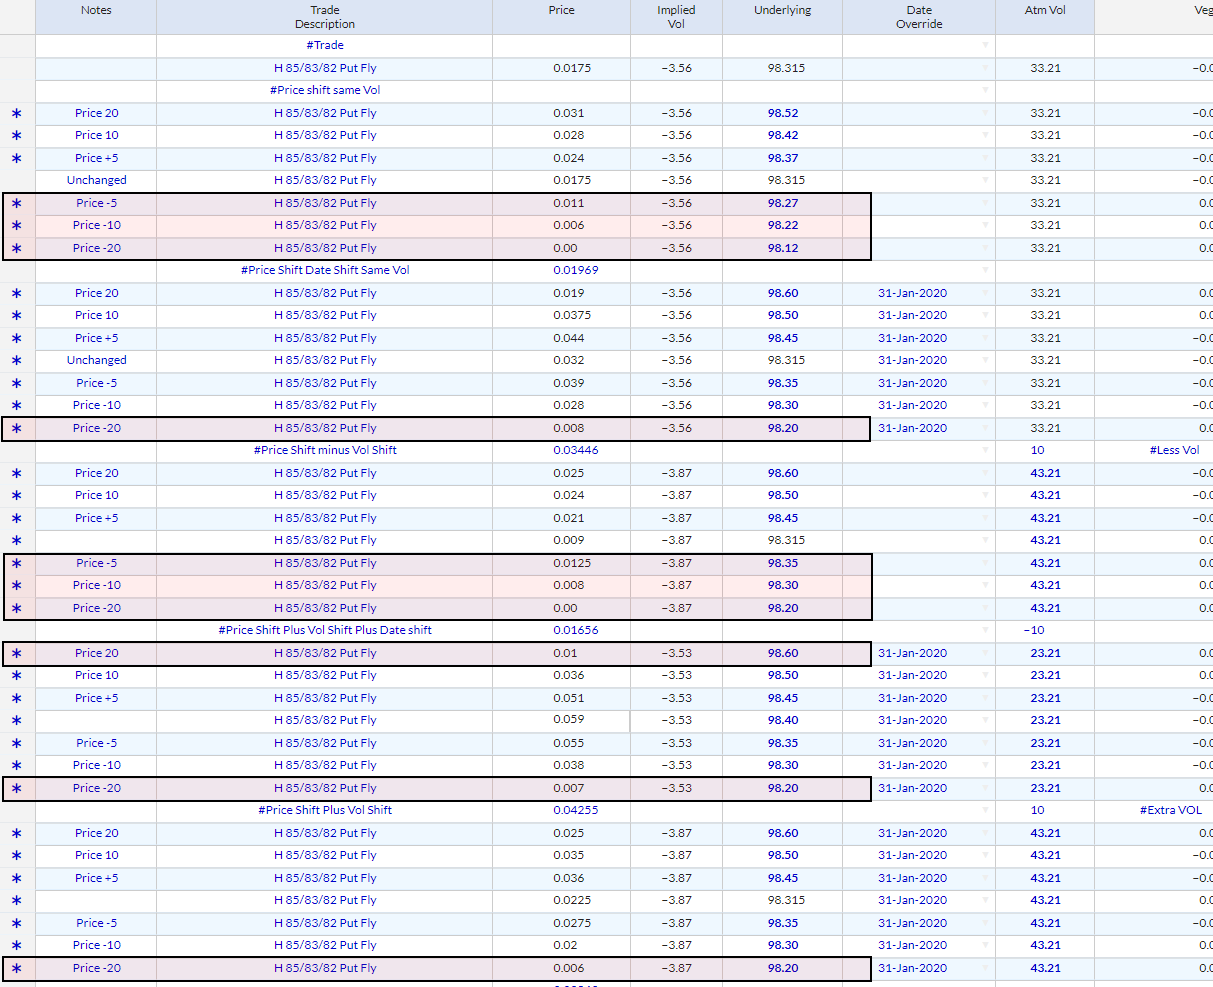Click the asterisk on the row priced 0.044
Image resolution: width=1213 pixels, height=987 pixels.
(x=16, y=339)
